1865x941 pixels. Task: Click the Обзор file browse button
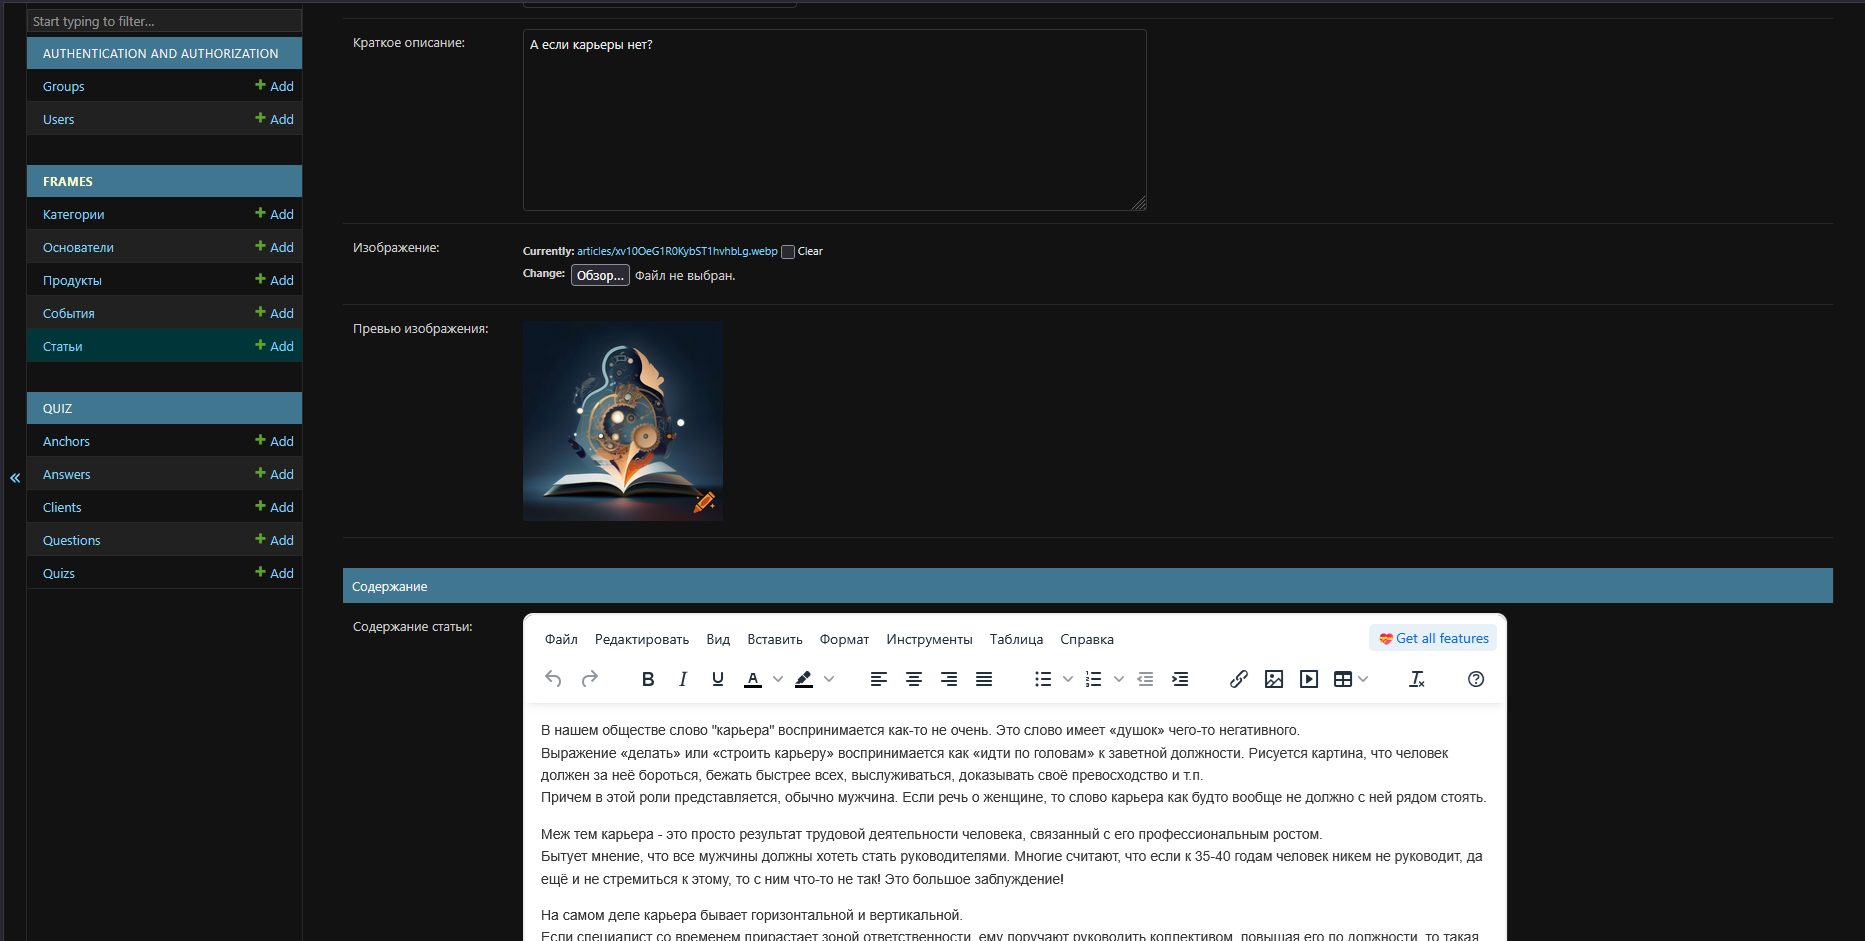pos(600,275)
